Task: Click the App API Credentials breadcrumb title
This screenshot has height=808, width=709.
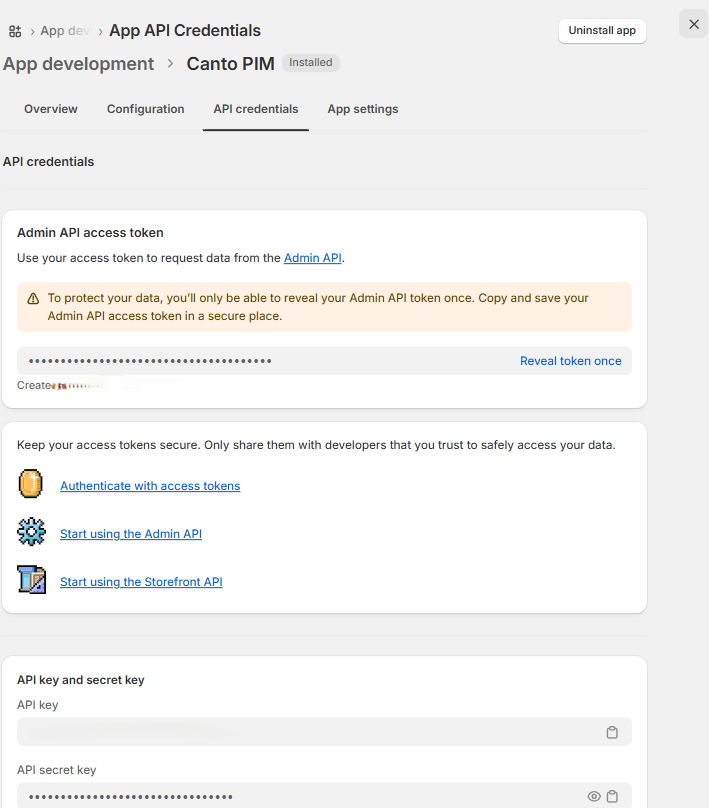Action: point(185,30)
